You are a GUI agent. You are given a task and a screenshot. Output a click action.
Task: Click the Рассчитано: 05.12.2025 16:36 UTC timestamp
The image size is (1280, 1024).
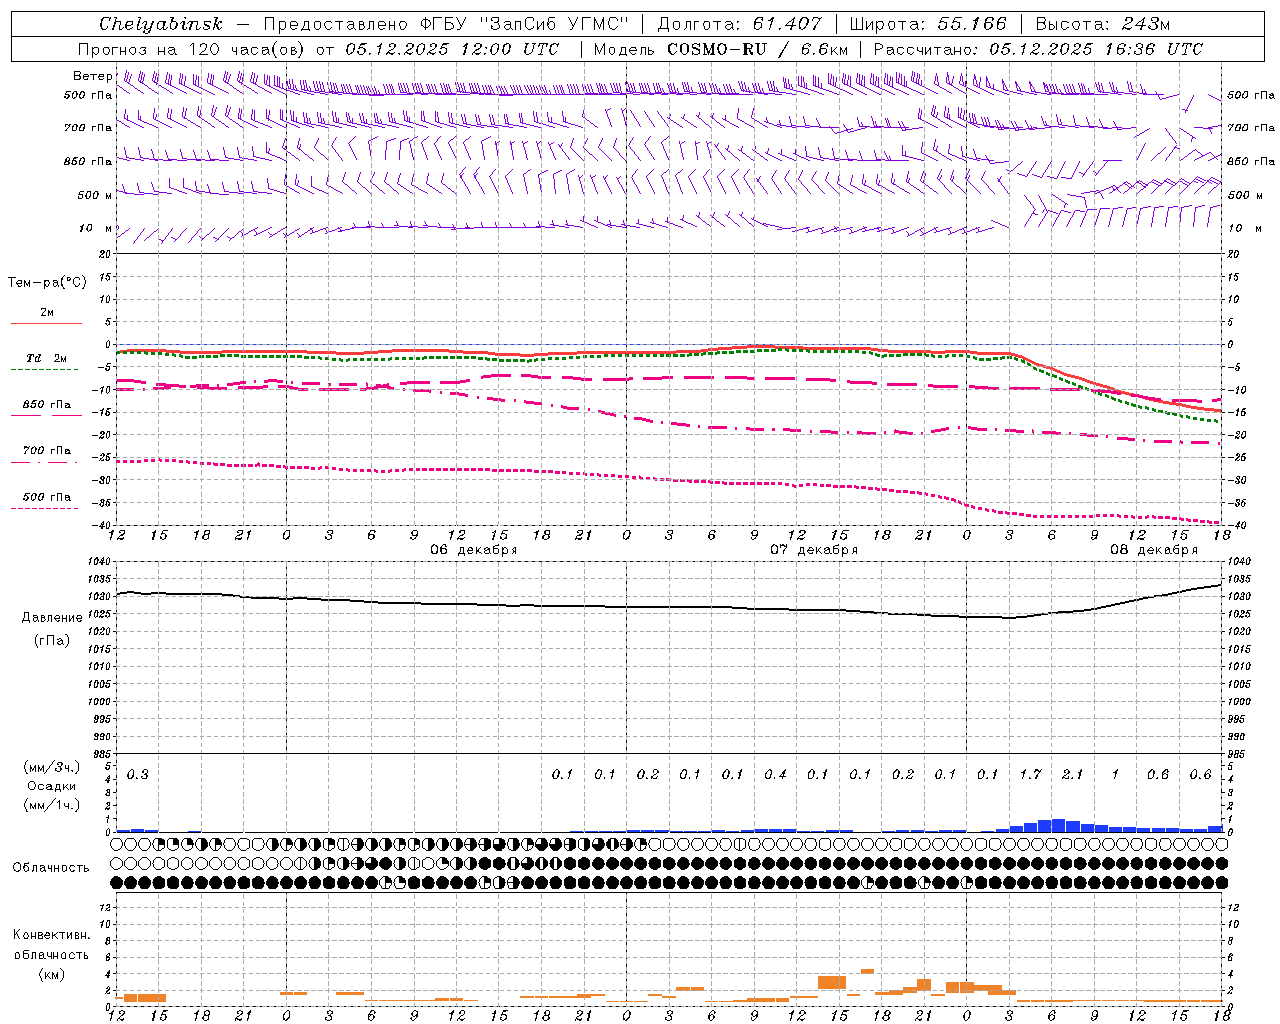click(1038, 49)
